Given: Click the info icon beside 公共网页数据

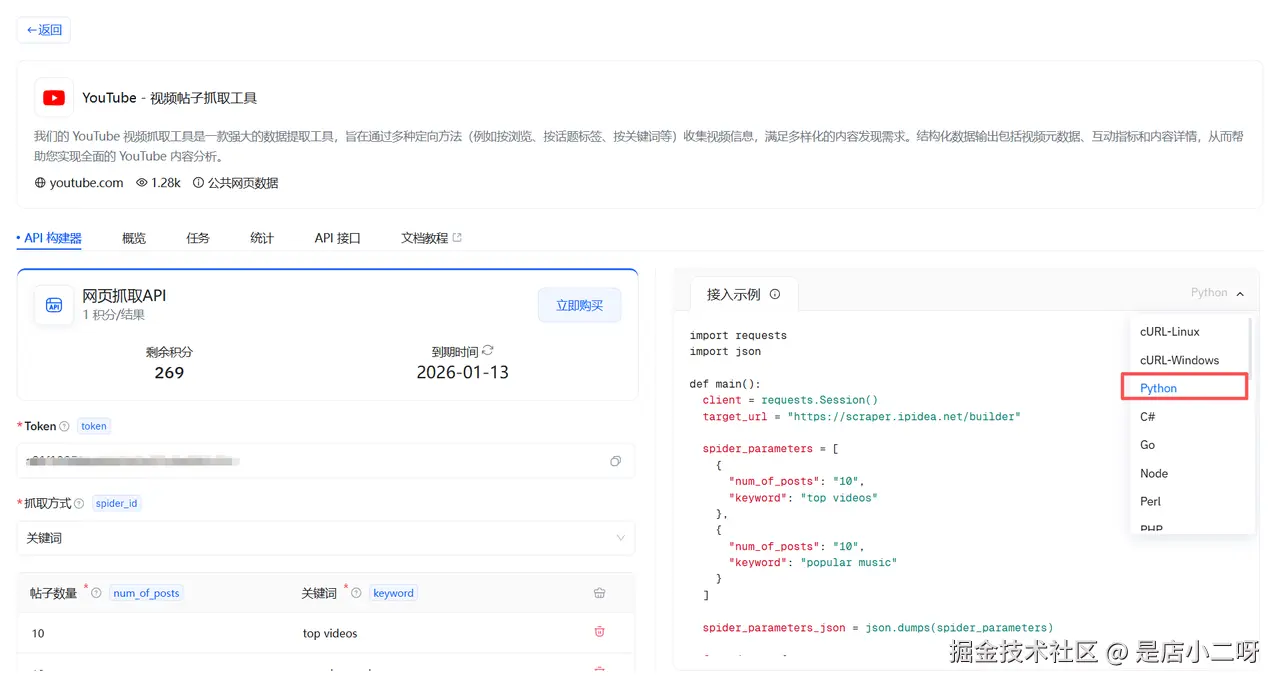Looking at the screenshot, I should [198, 183].
